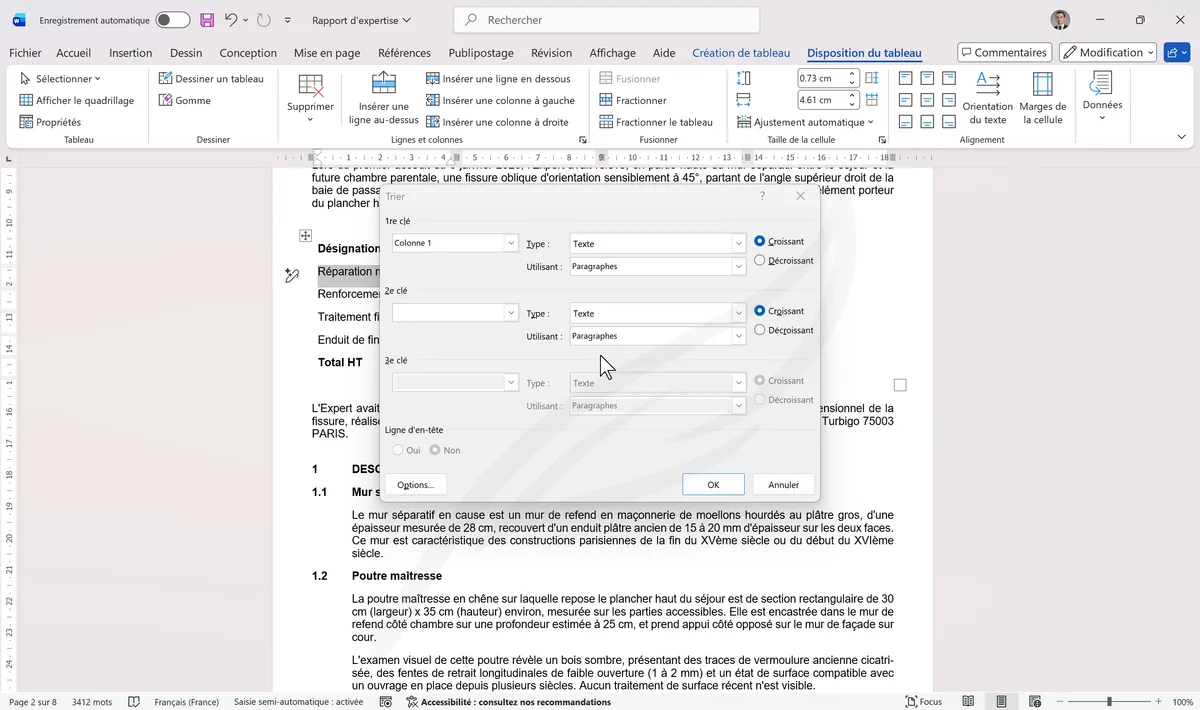This screenshot has width=1200, height=710.
Task: Select the Gomme eraser tool
Action: pos(185,100)
